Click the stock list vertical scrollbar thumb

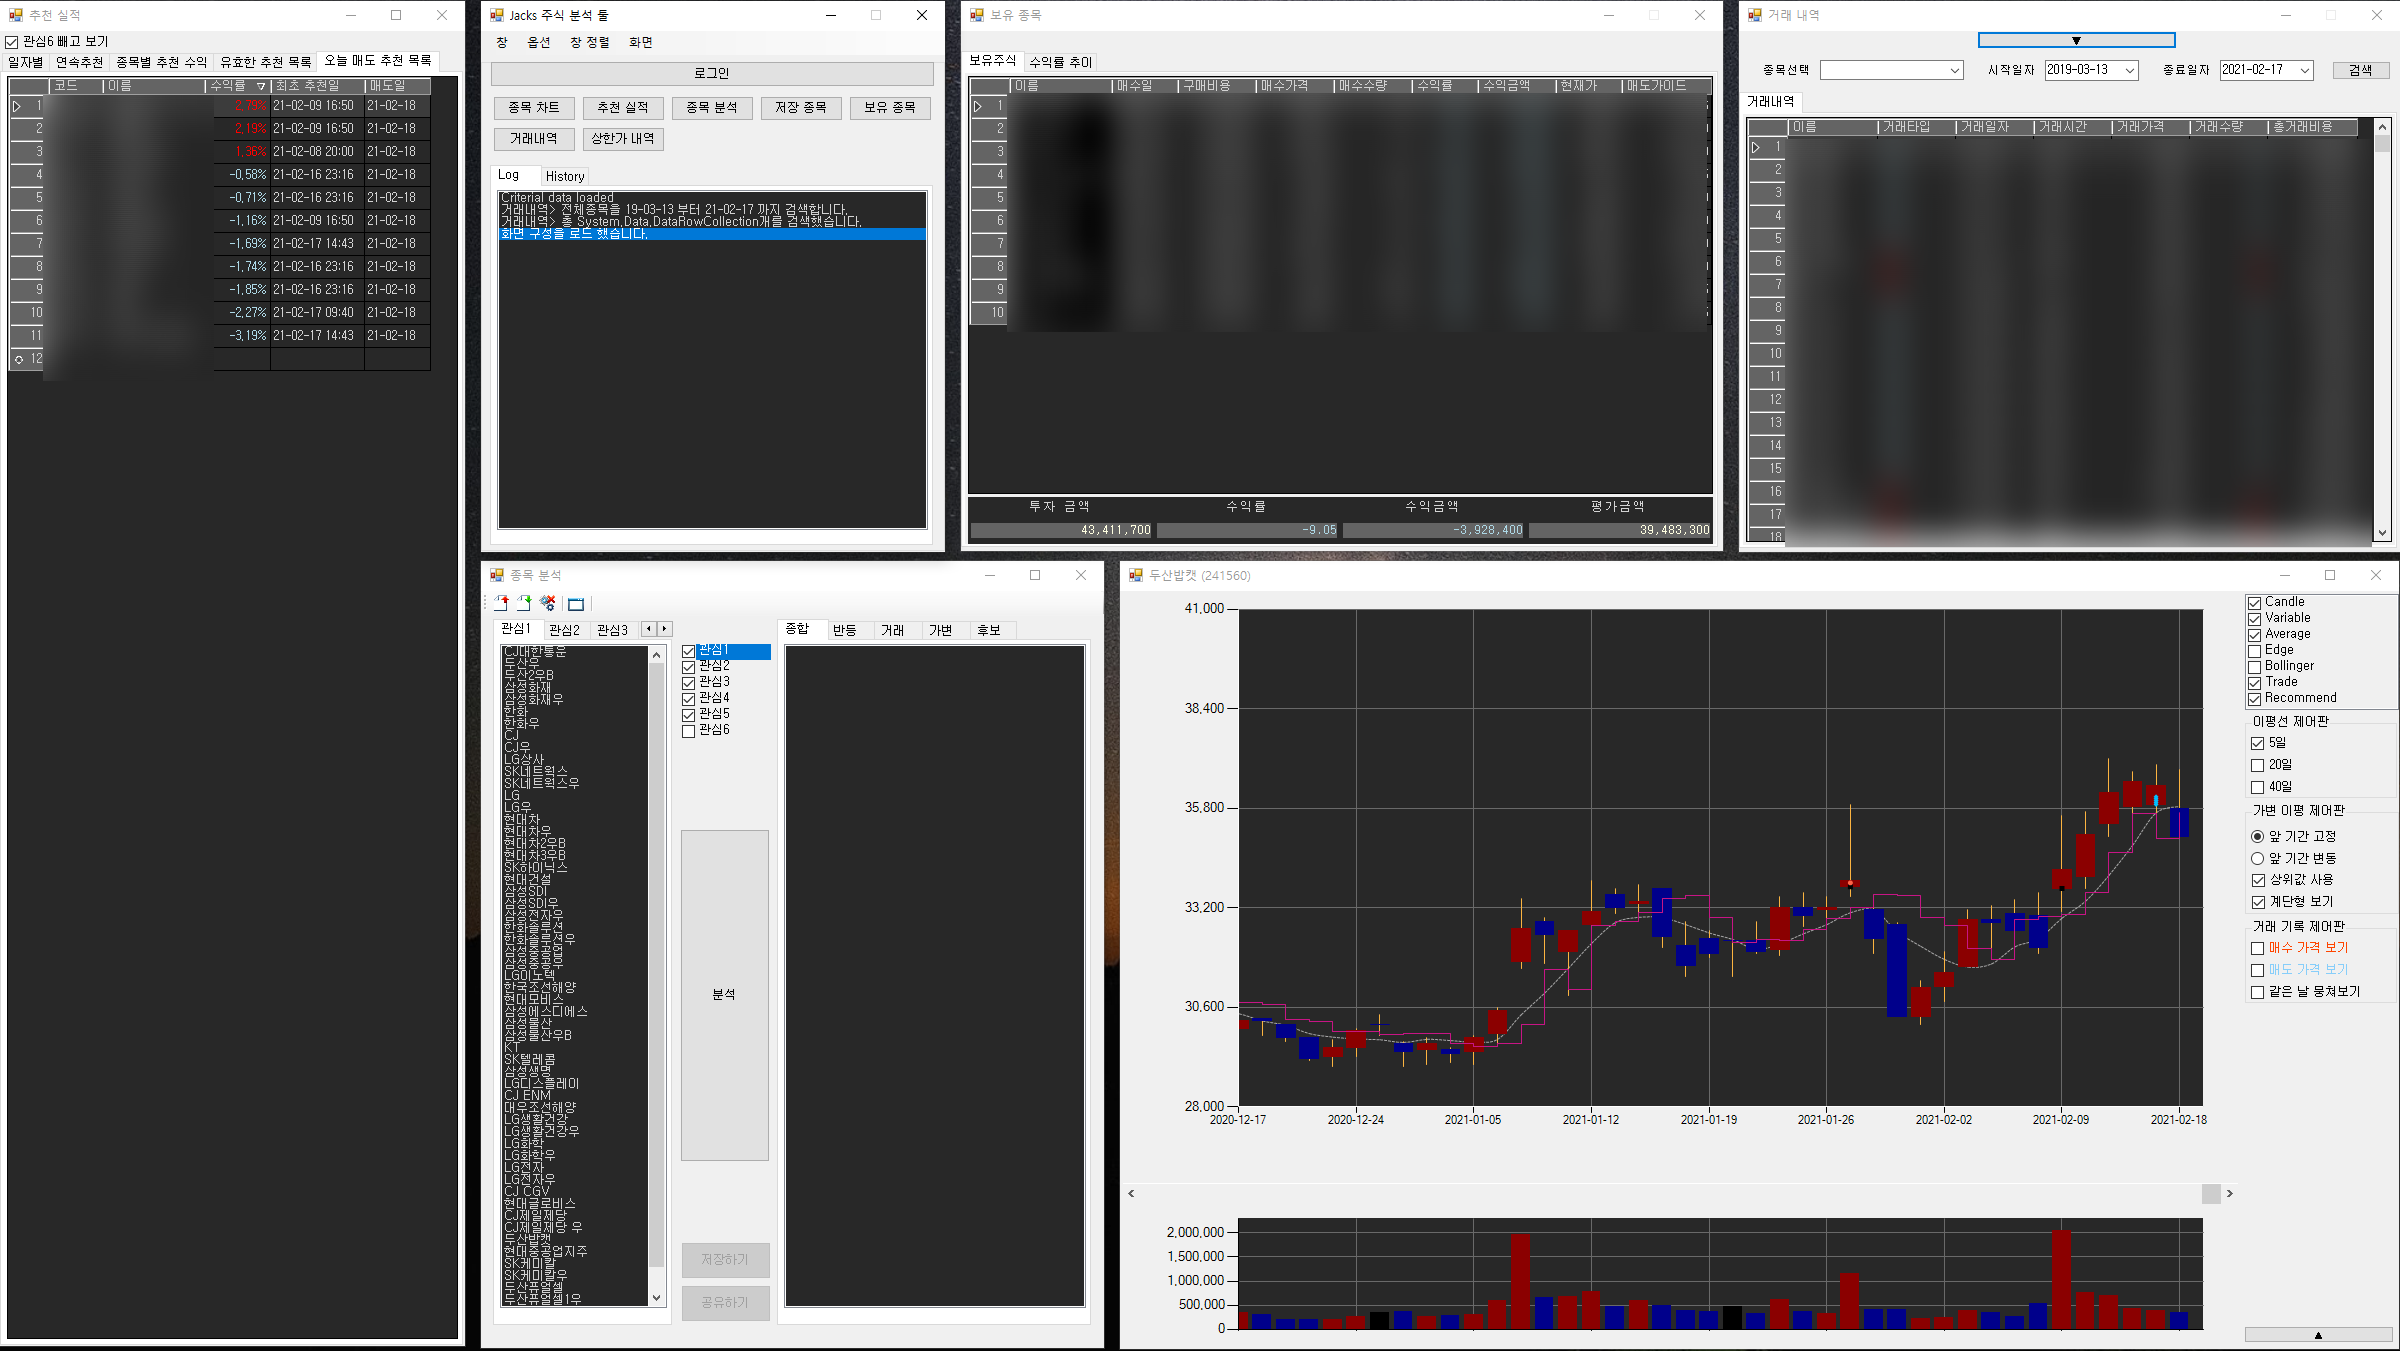point(657,966)
